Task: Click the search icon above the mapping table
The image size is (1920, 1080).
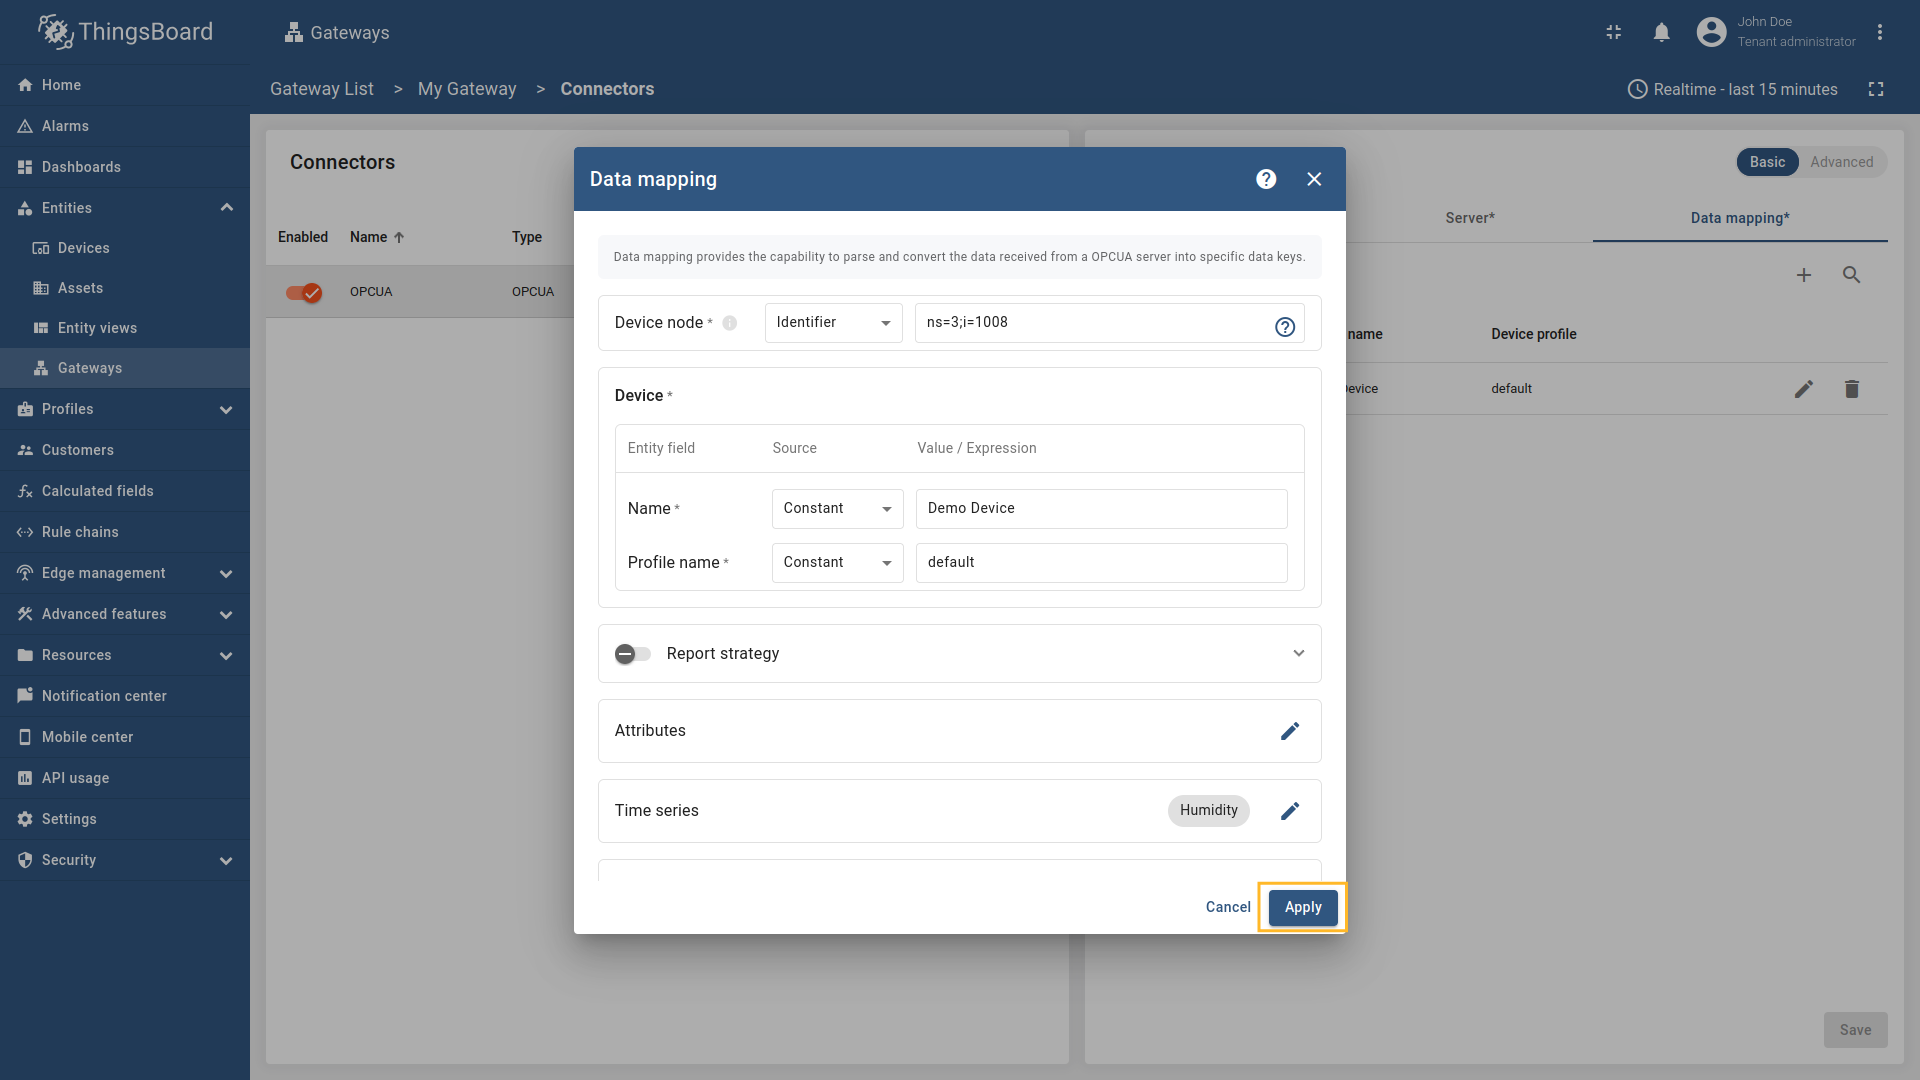Action: tap(1852, 275)
